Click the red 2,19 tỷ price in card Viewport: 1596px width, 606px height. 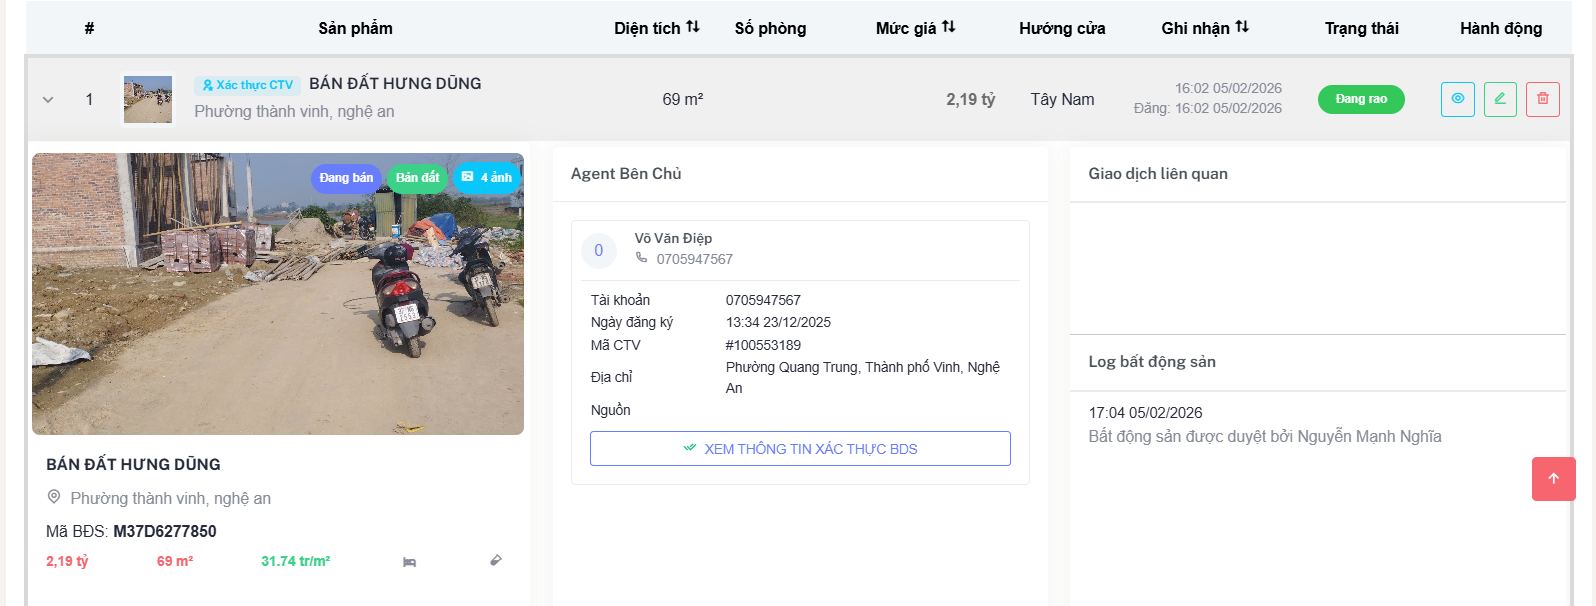point(67,561)
